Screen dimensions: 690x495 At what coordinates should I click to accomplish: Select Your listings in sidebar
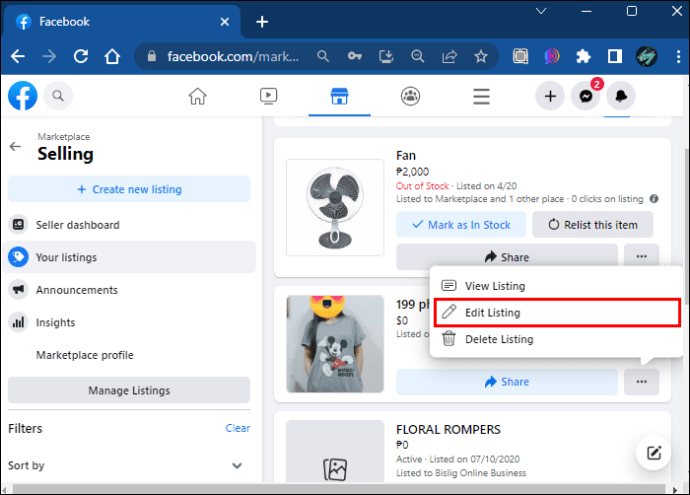click(129, 257)
